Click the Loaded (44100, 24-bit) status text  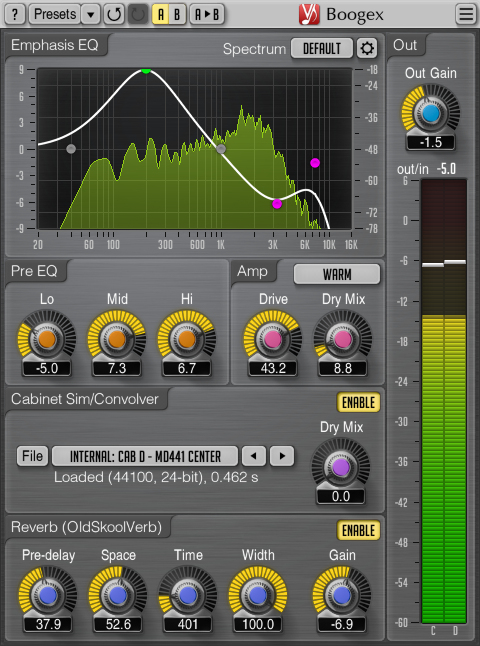[x=156, y=477]
